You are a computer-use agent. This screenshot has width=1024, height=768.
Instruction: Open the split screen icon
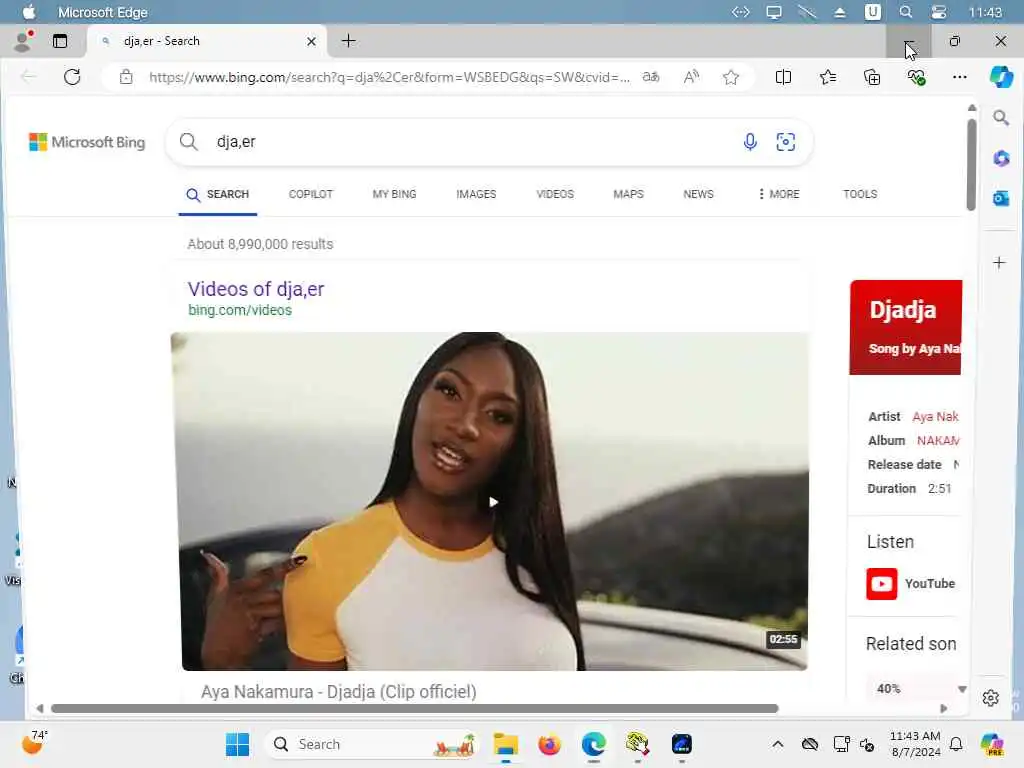(x=783, y=77)
